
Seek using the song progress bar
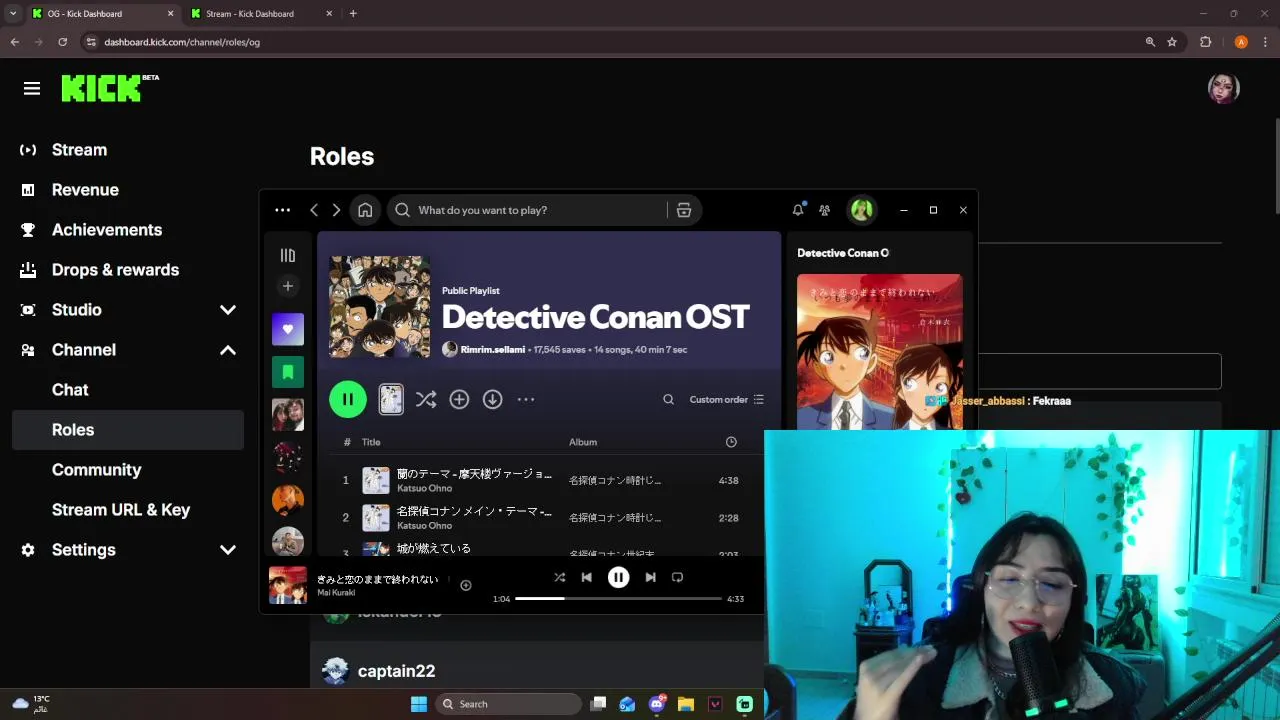pyautogui.click(x=618, y=598)
